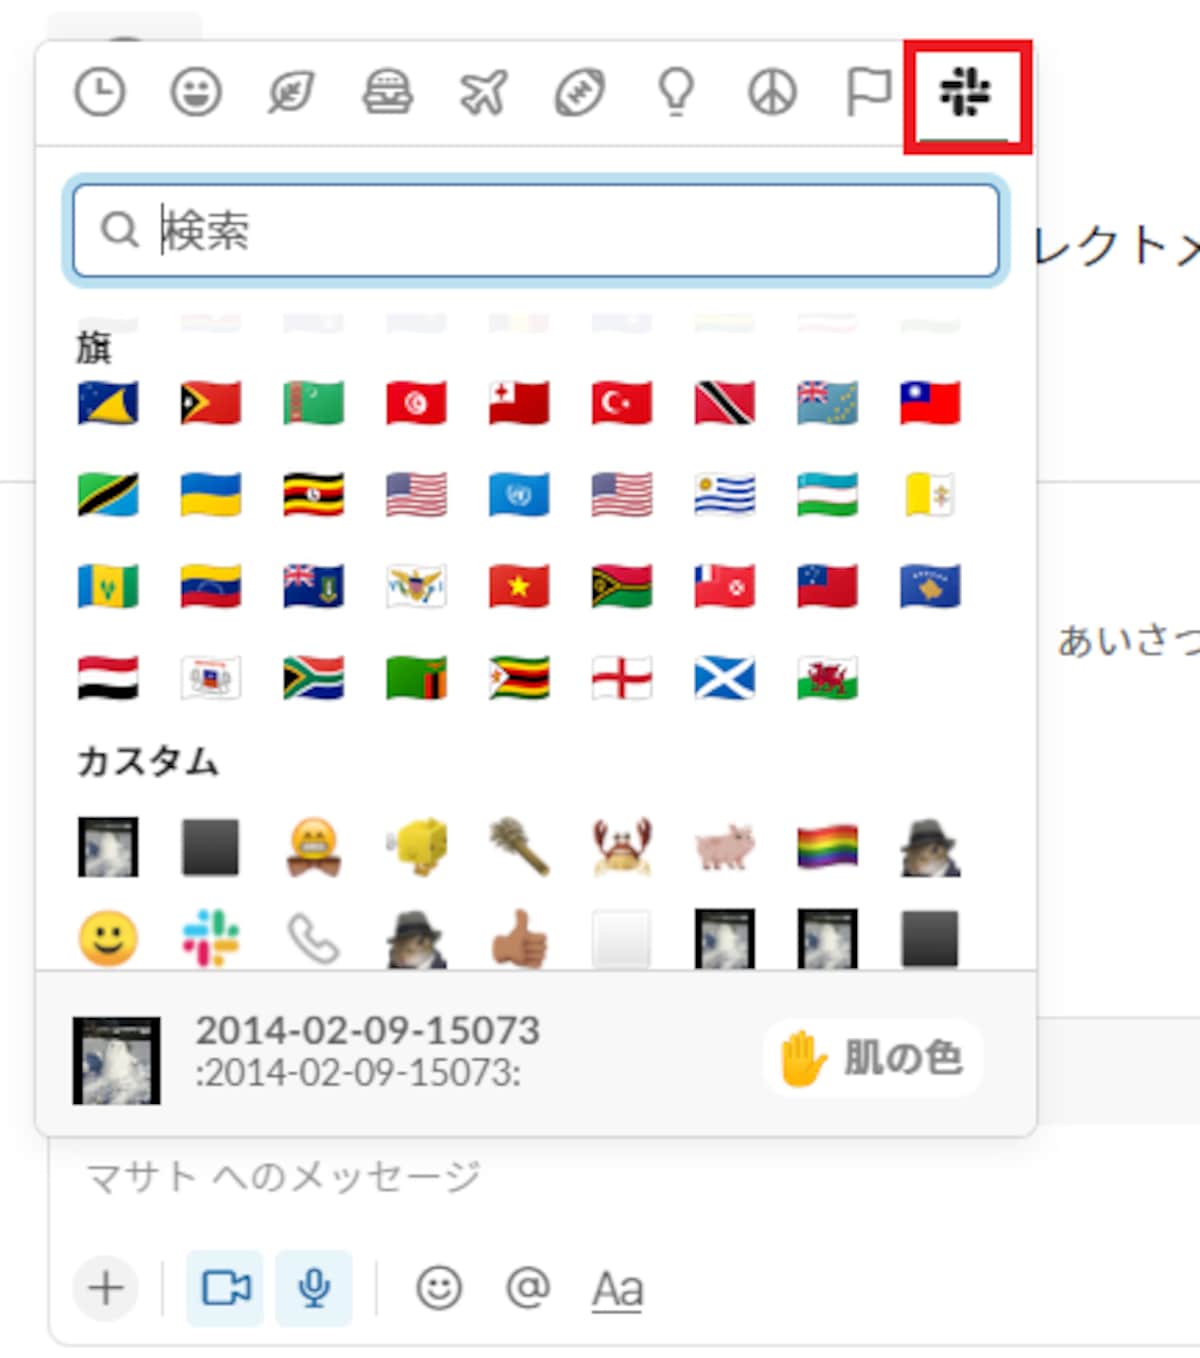
Task: Open attachments menu with plus button
Action: [x=106, y=1288]
